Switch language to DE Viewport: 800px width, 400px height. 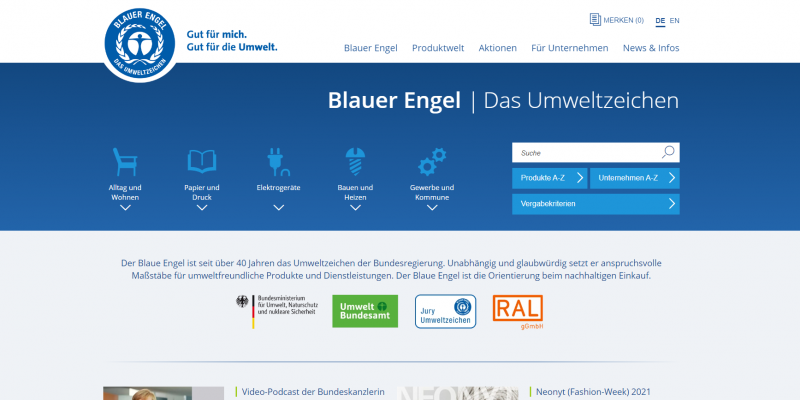[660, 21]
